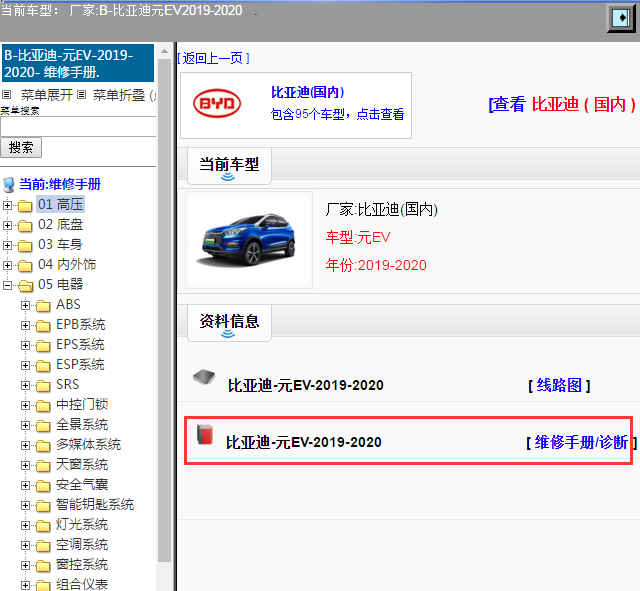Expand the ESP系统 subfolder
The width and height of the screenshot is (640, 591).
(x=25, y=365)
